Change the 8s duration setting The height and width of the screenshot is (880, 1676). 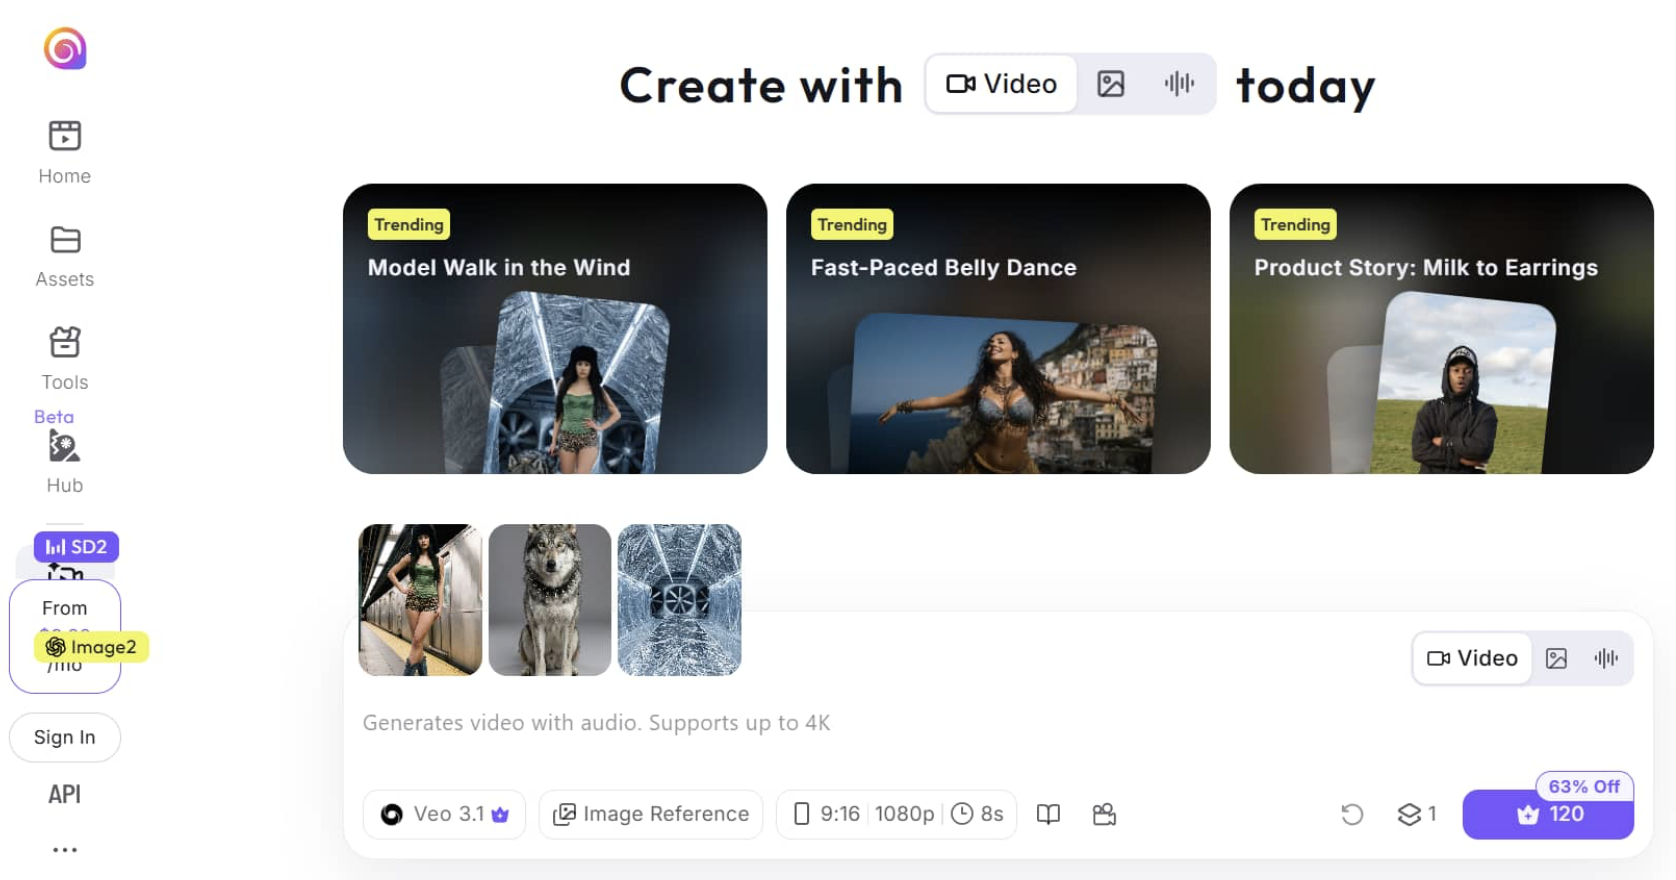977,814
